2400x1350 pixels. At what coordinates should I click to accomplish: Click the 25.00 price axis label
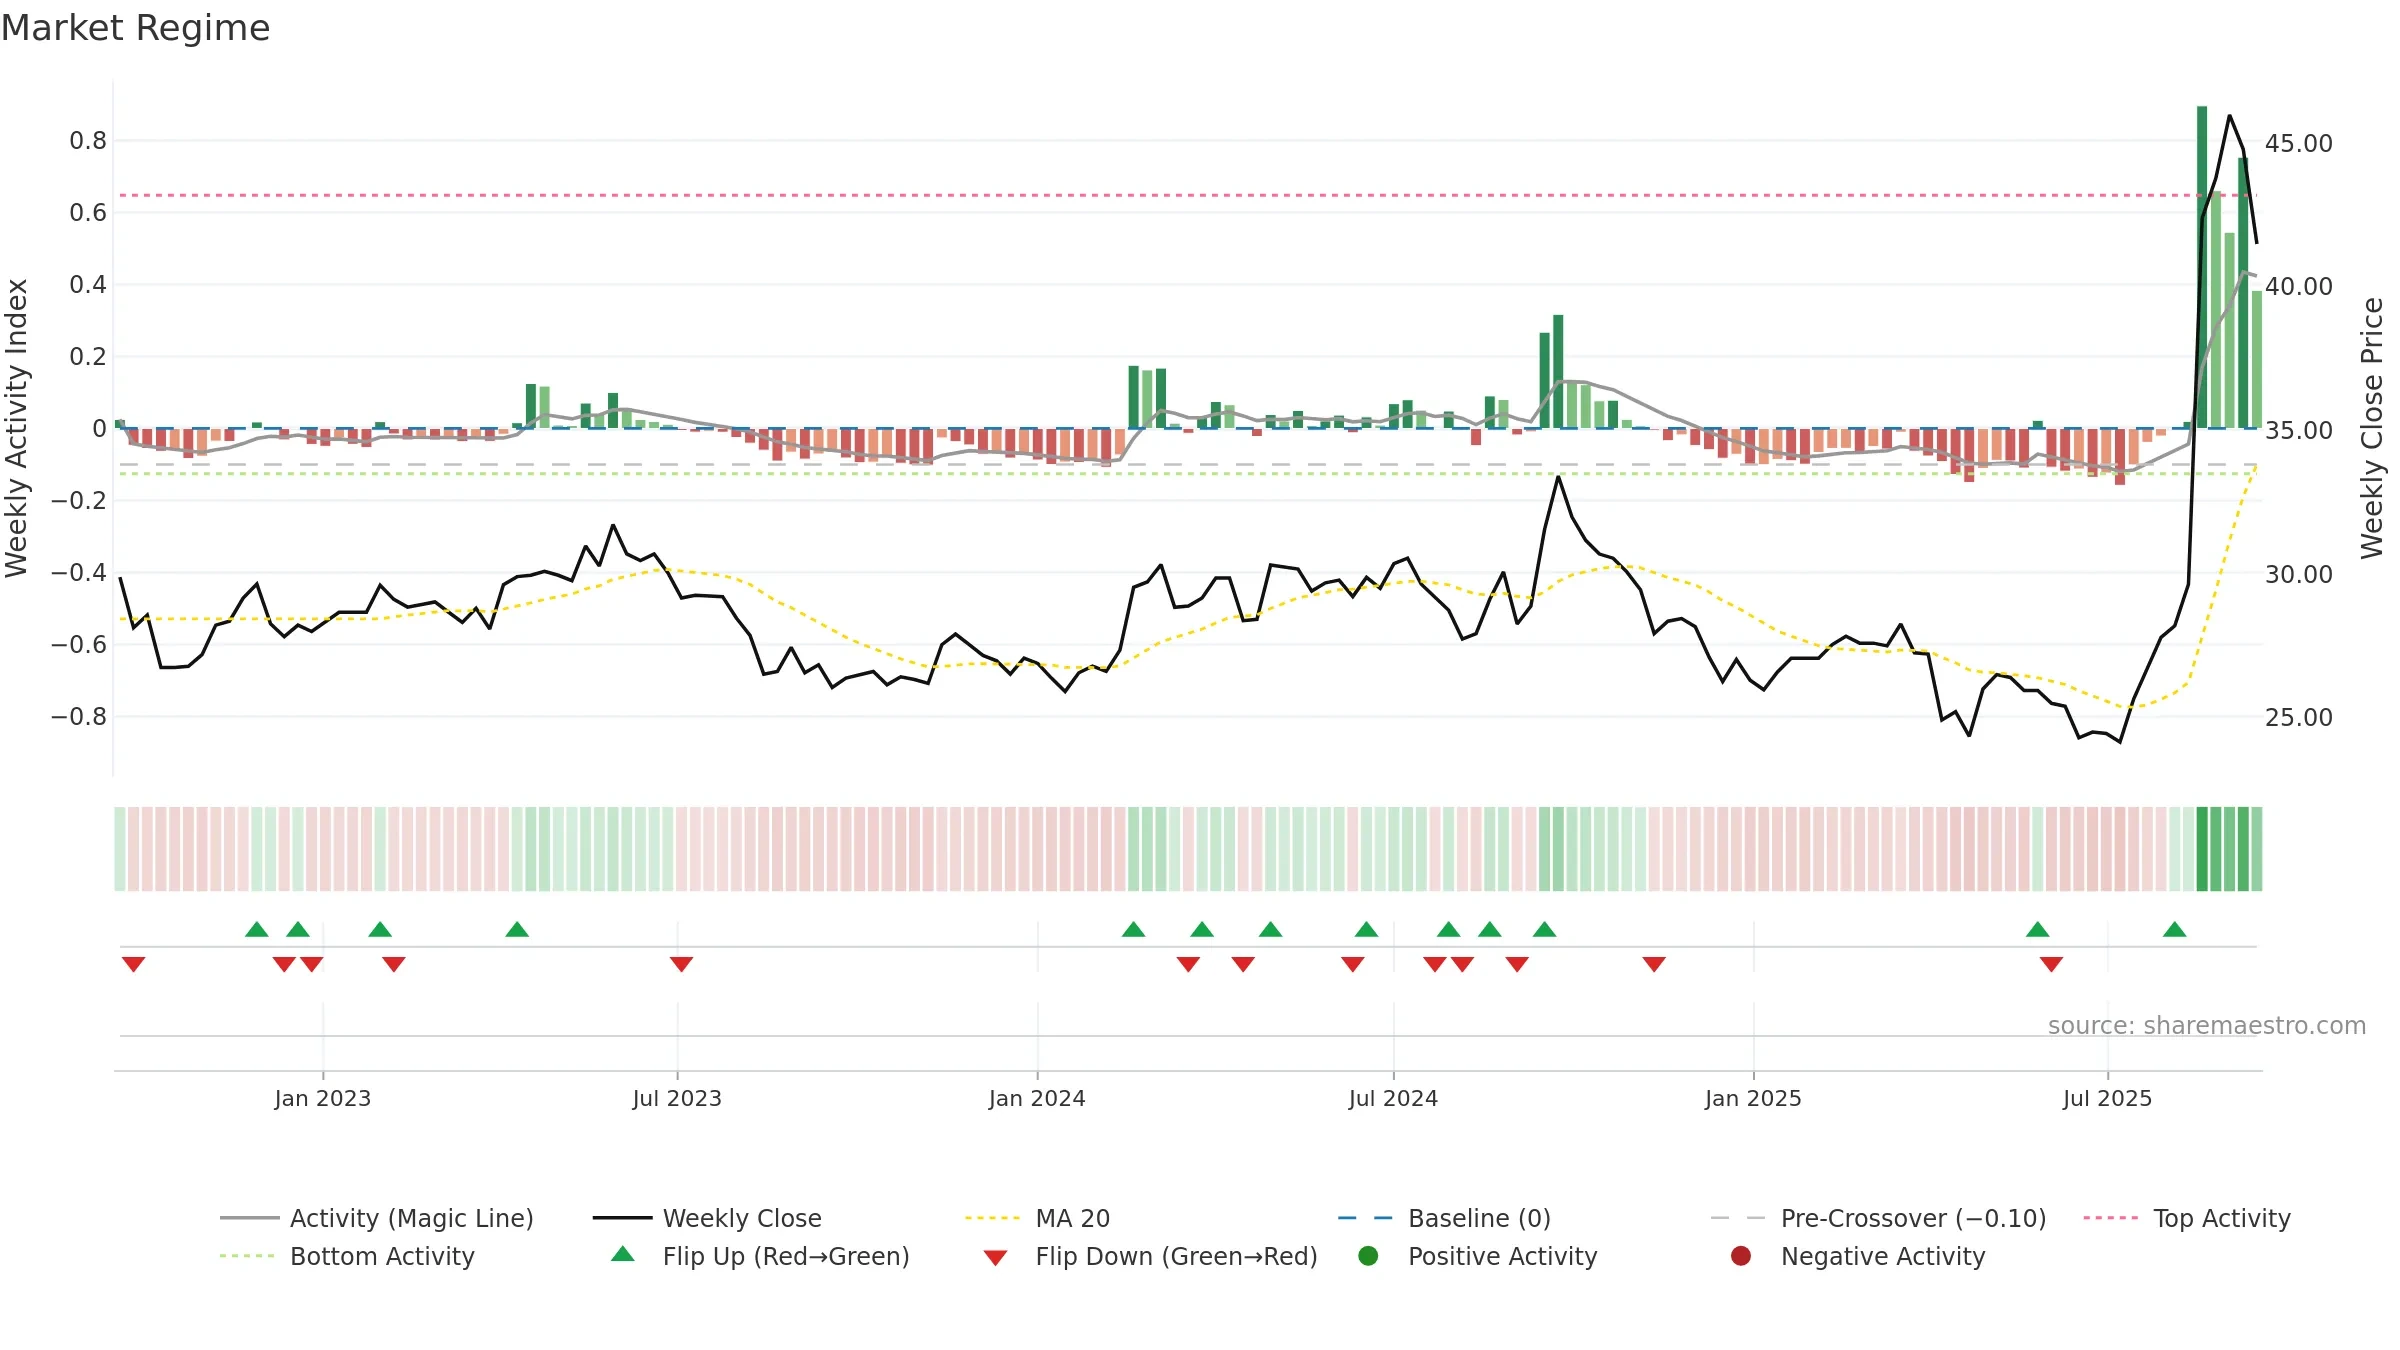[2299, 717]
